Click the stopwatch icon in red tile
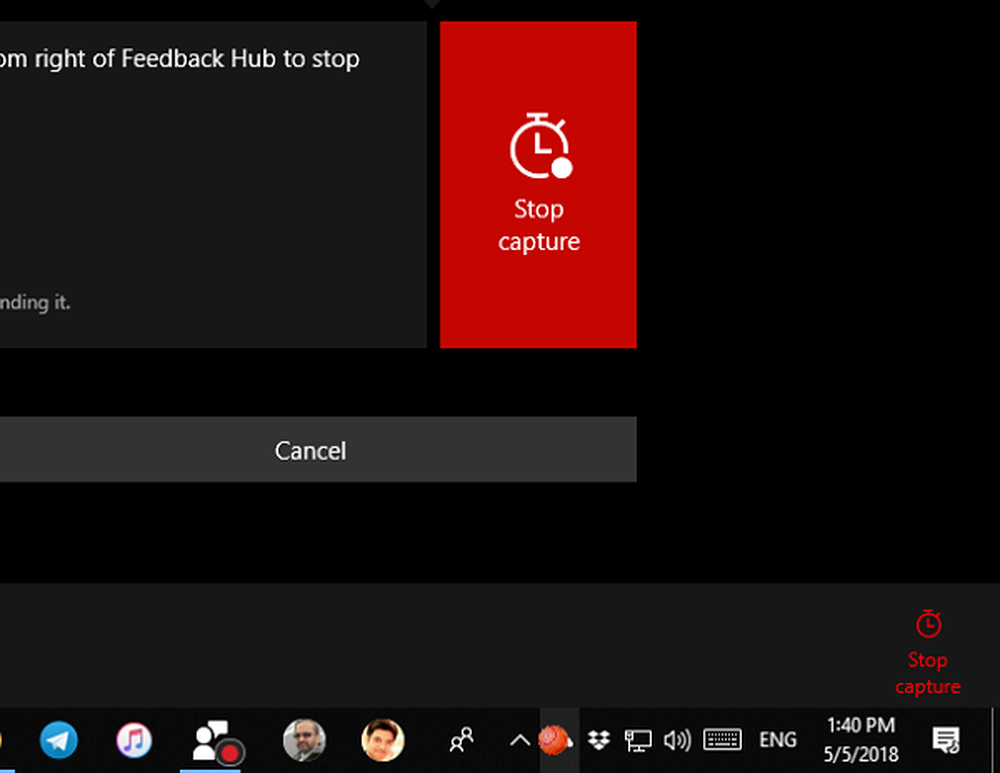The image size is (1000, 773). click(x=539, y=147)
